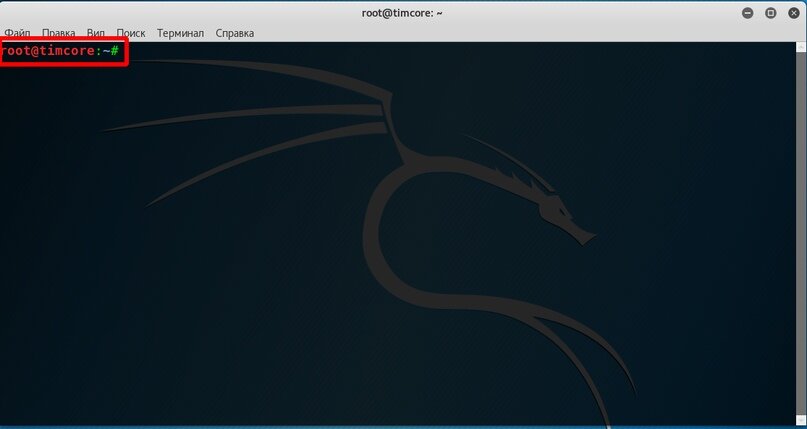Minimize the terminal window

(x=748, y=13)
